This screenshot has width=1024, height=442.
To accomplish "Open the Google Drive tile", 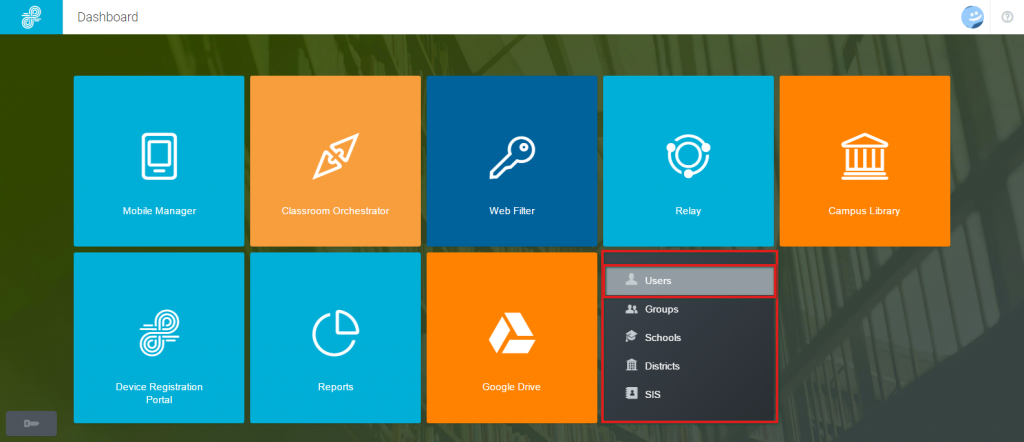I will pyautogui.click(x=511, y=338).
